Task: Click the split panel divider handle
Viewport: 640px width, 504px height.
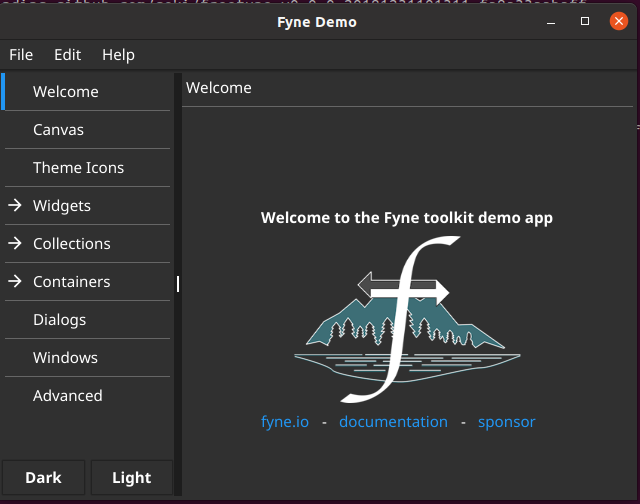Action: (178, 284)
